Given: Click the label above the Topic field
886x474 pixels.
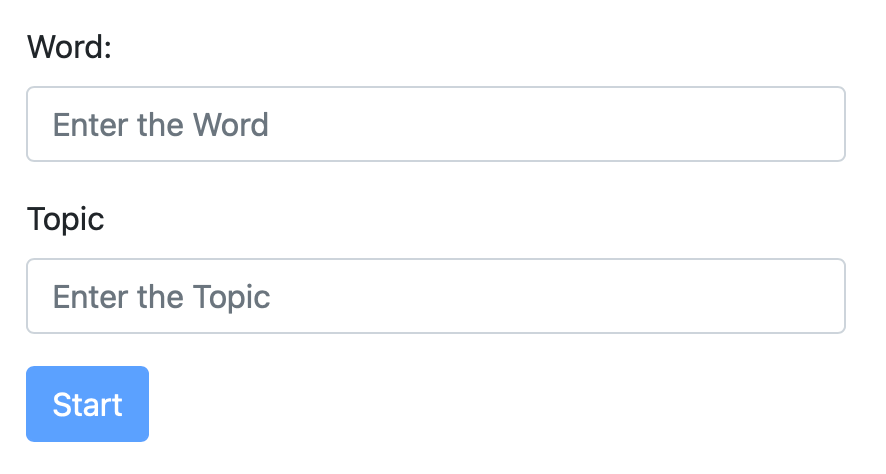Looking at the screenshot, I should [x=66, y=219].
